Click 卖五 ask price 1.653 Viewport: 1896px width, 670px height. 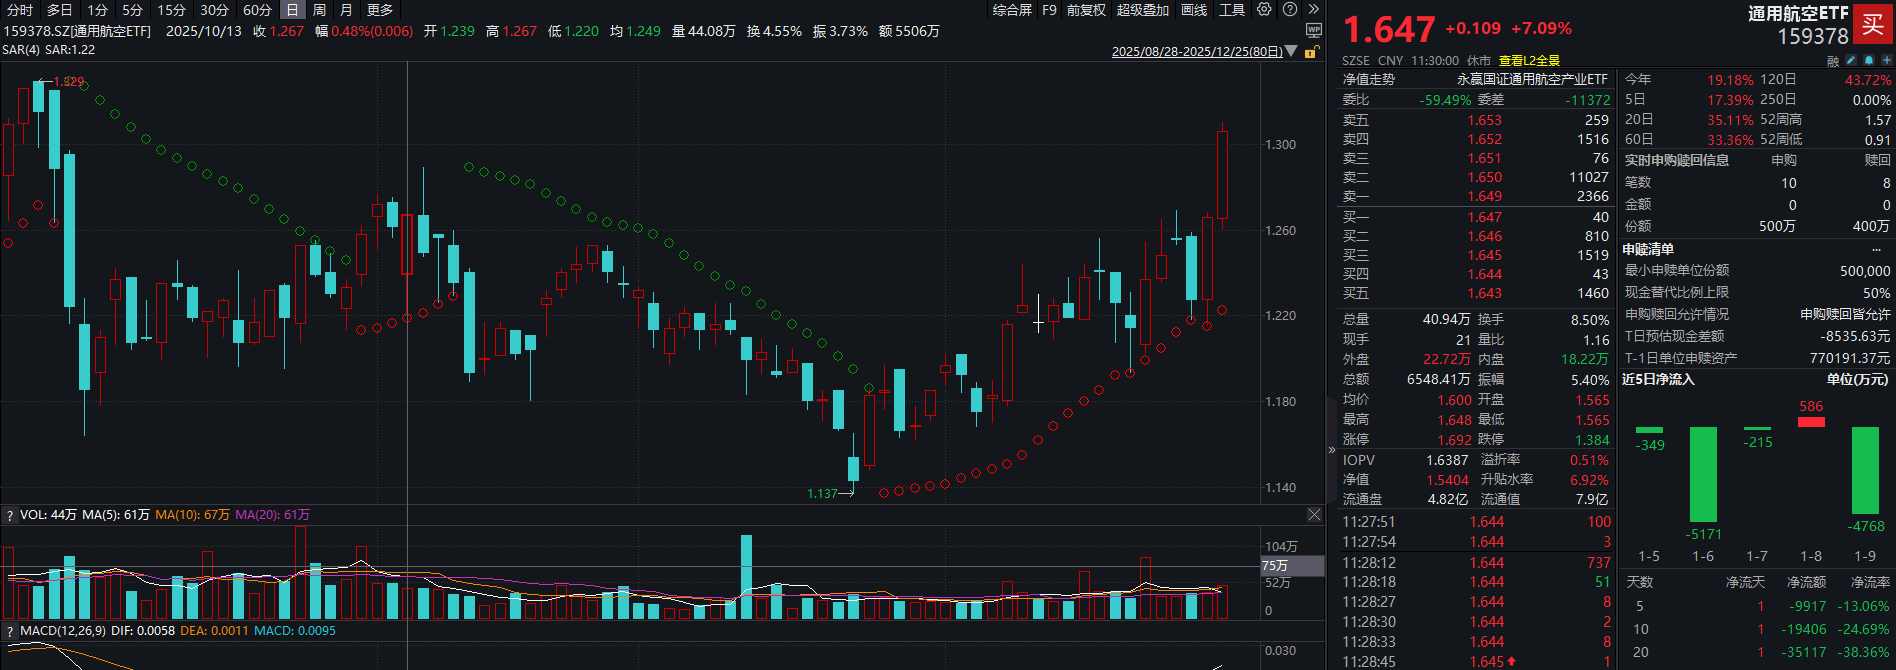coord(1485,121)
